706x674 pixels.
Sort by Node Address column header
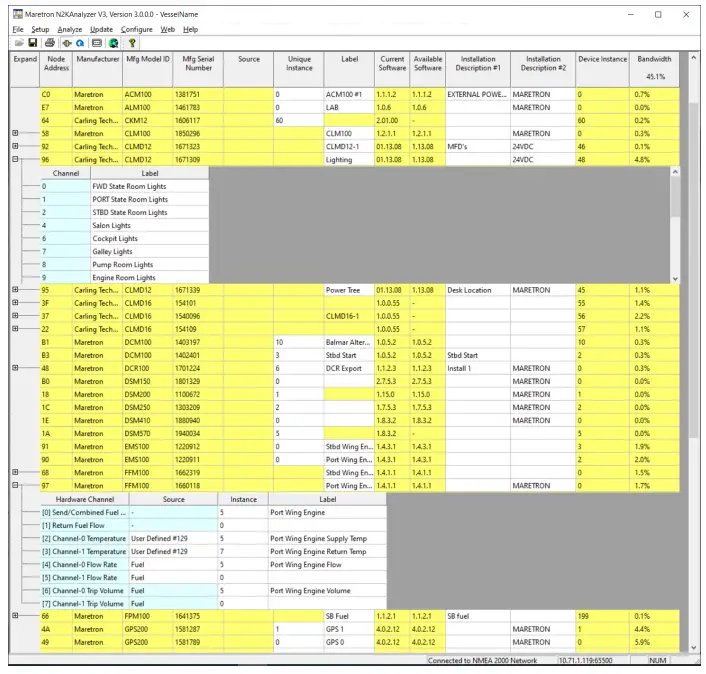[x=56, y=69]
